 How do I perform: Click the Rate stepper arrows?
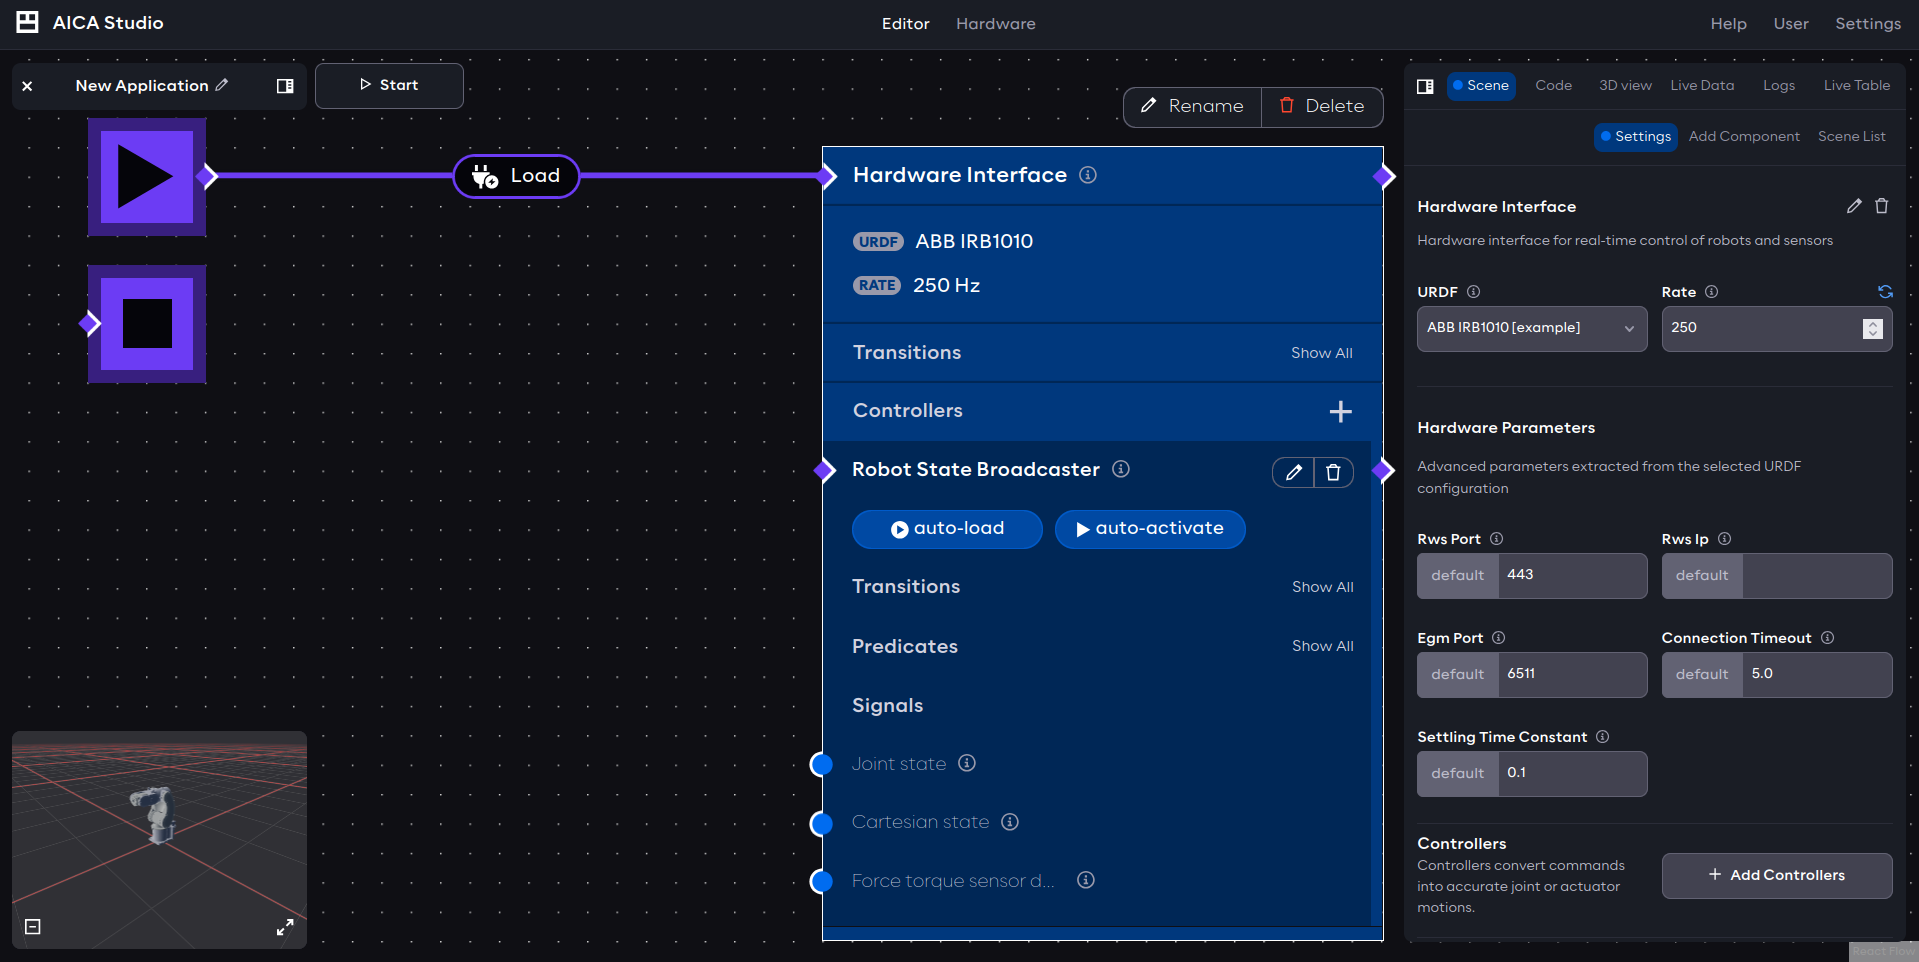1872,328
